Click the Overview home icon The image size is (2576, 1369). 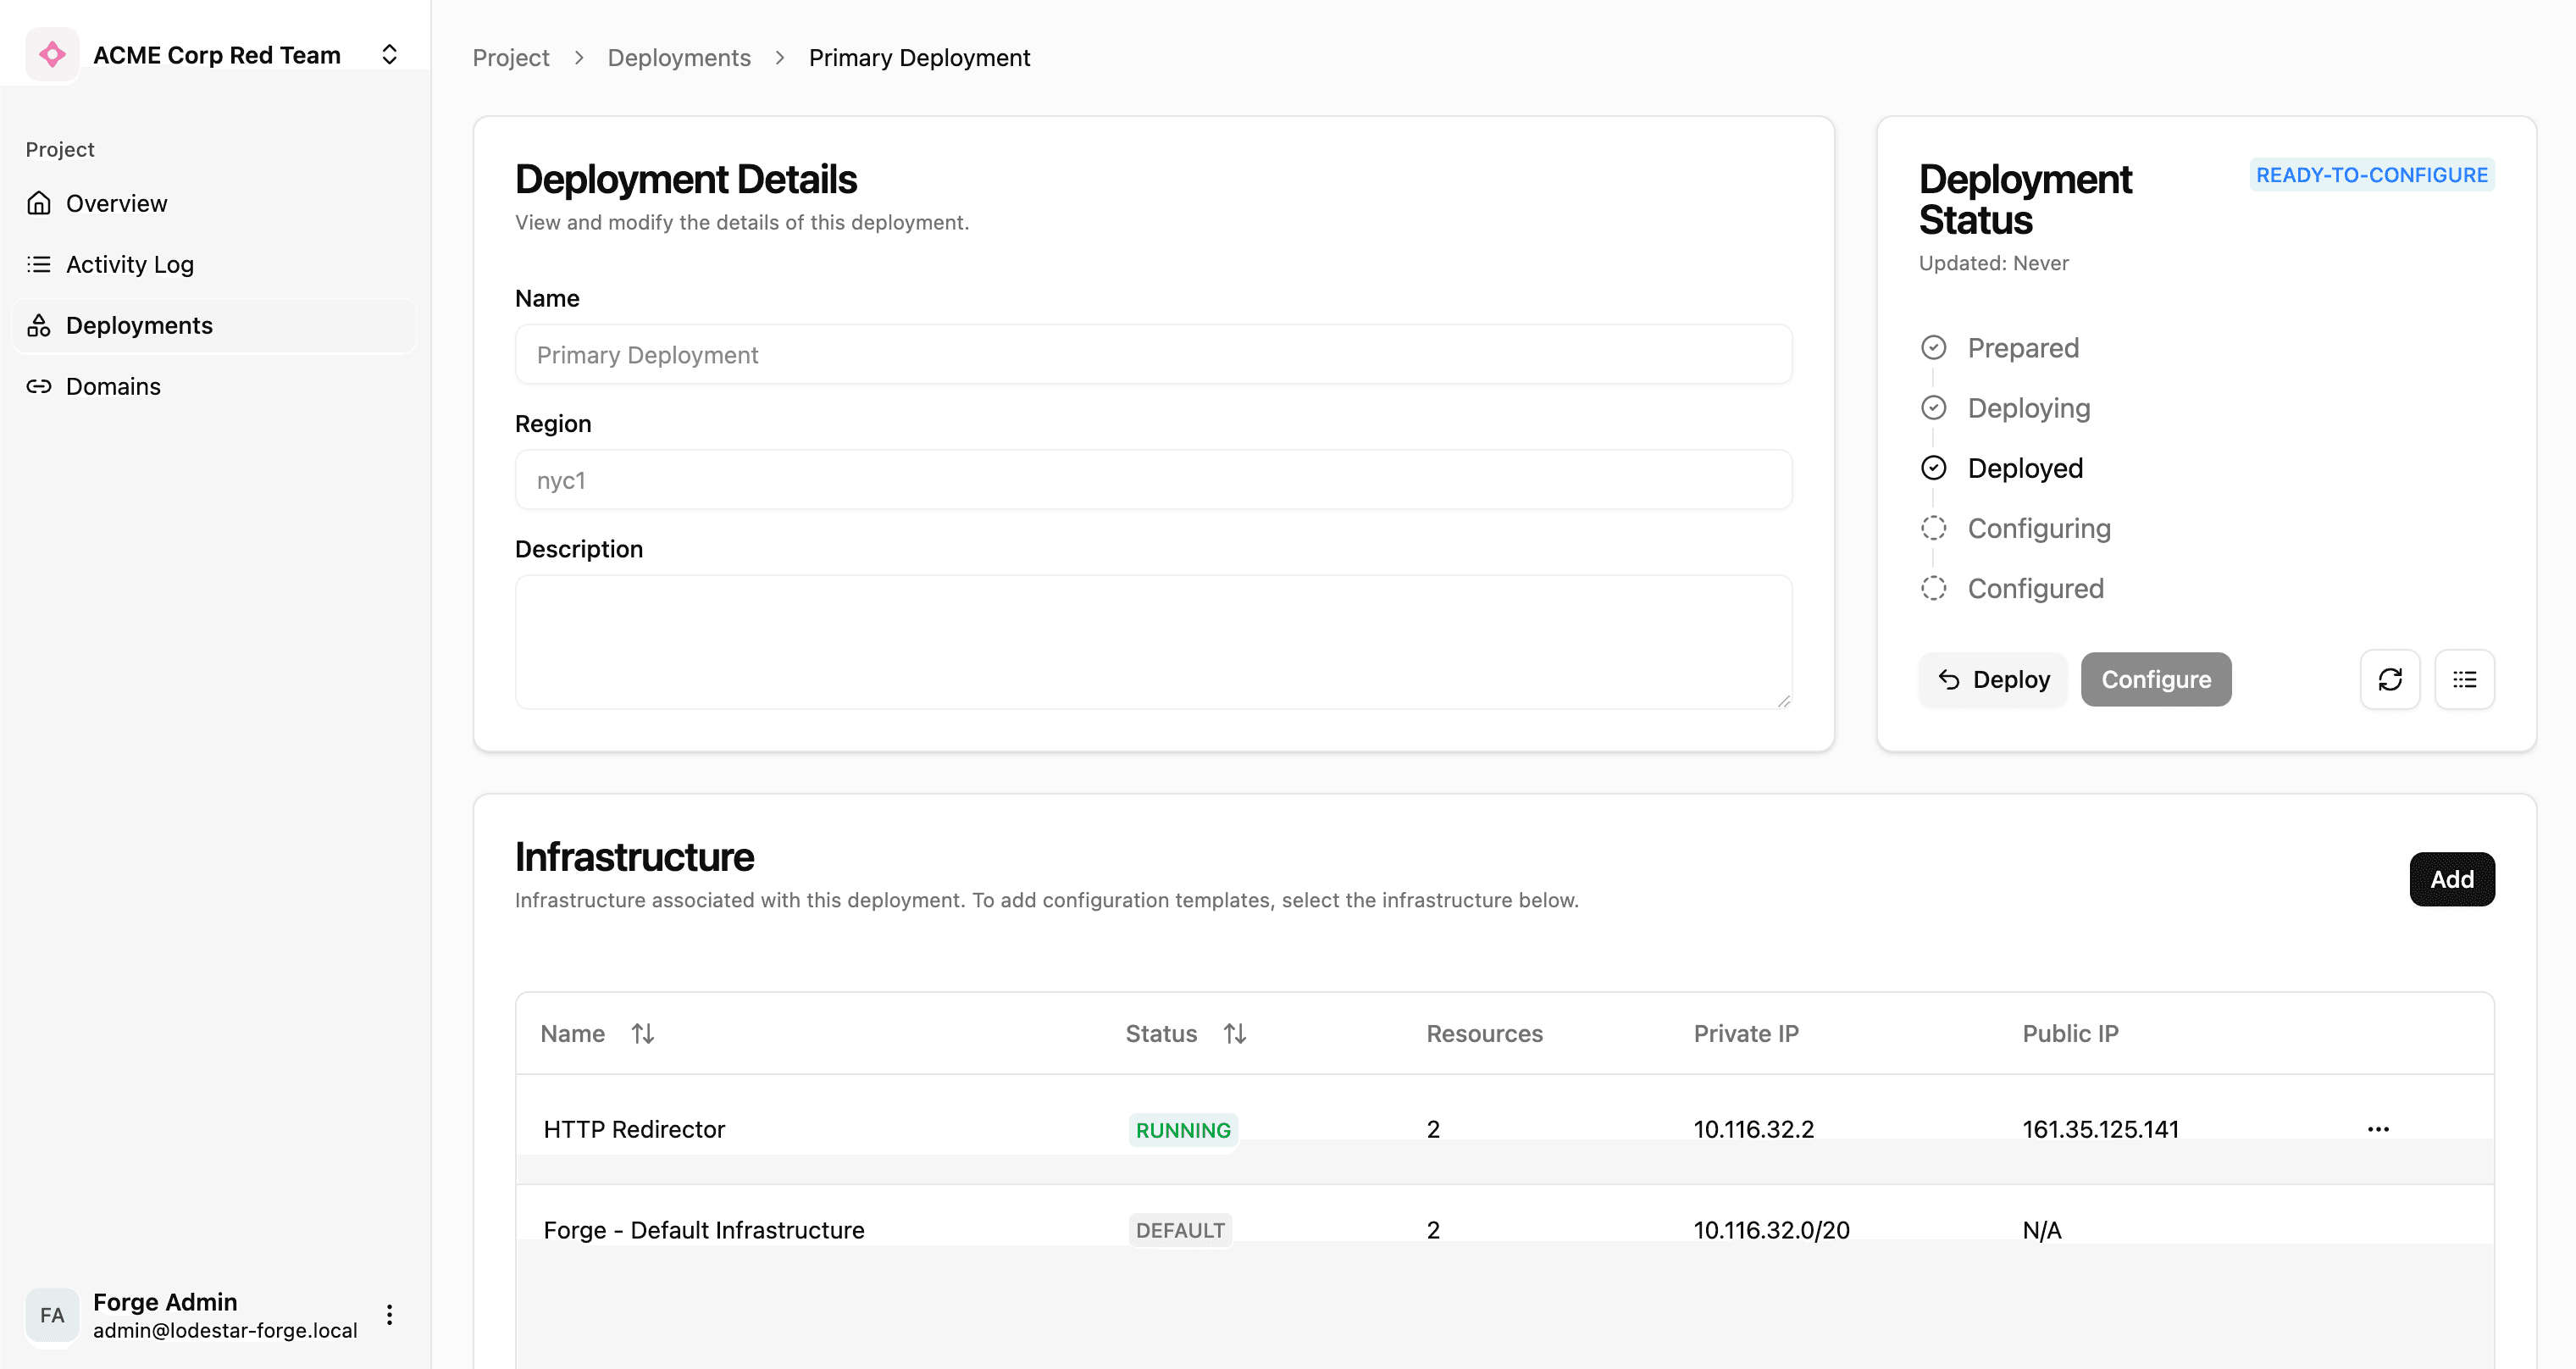click(x=39, y=203)
